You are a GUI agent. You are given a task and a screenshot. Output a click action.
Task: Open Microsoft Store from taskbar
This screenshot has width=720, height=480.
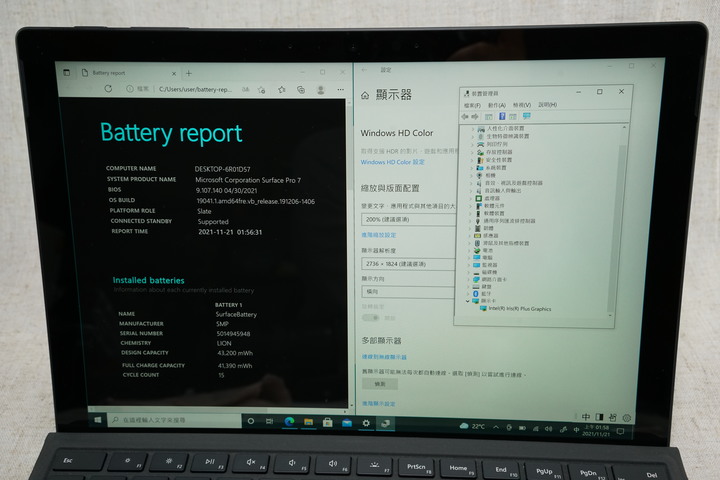[x=327, y=422]
